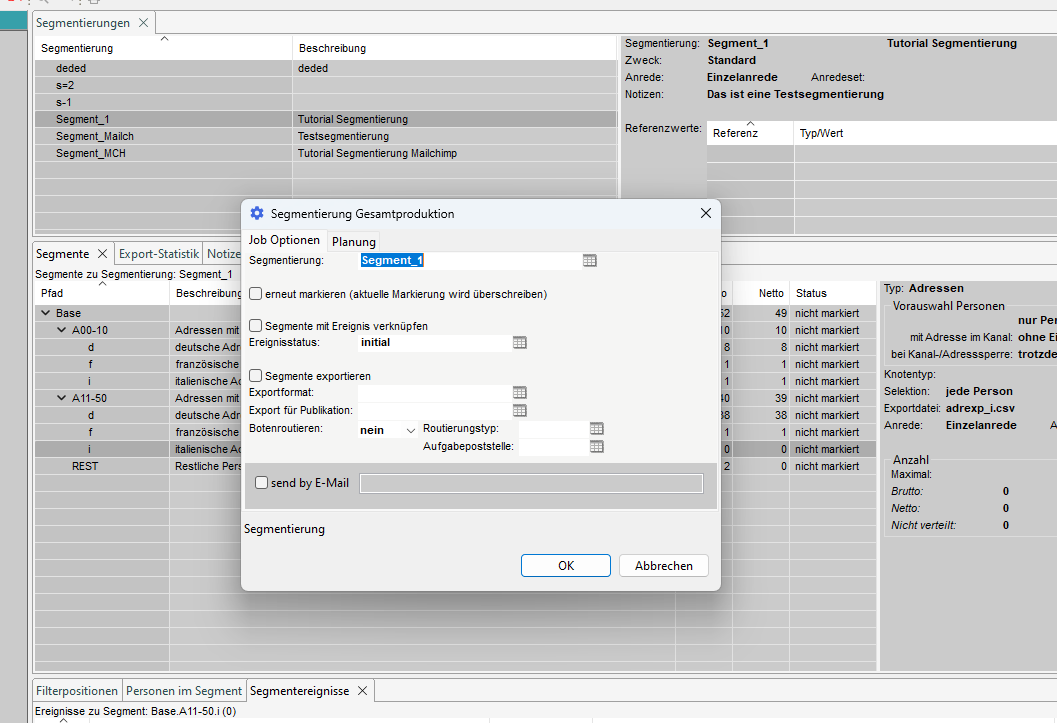
Task: Open lookup table icon for Segmentierung field
Action: click(590, 260)
